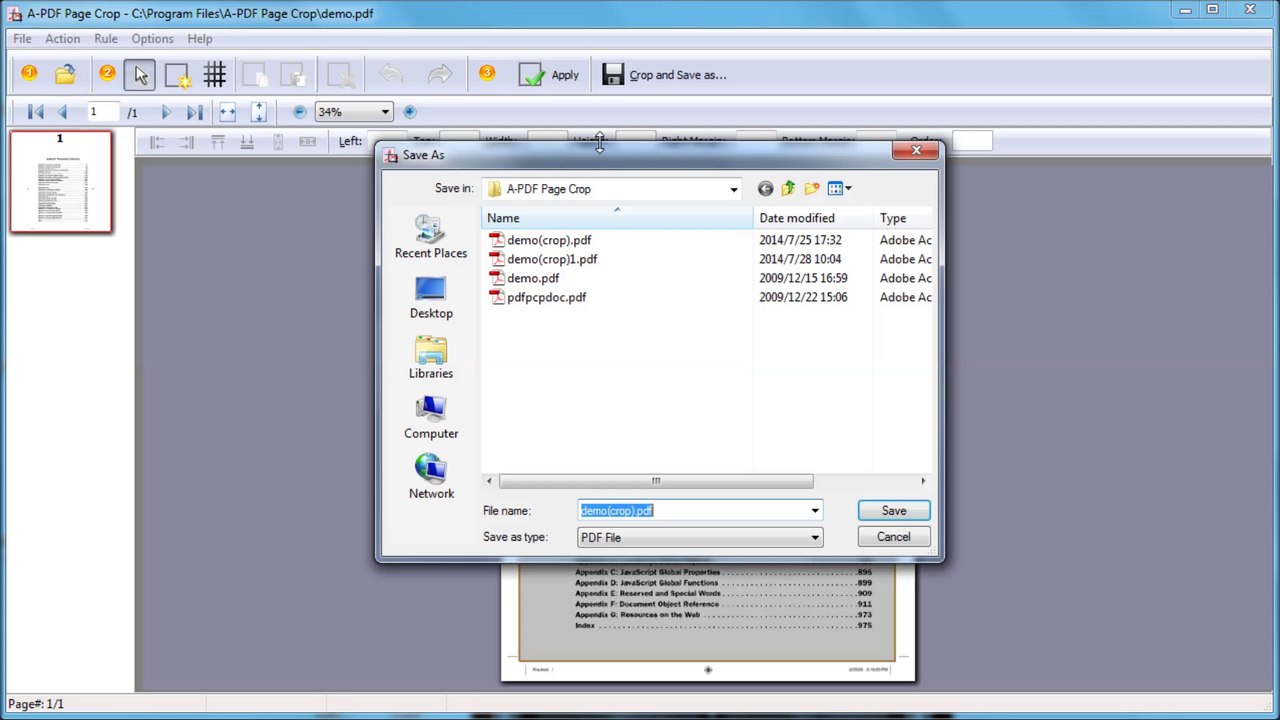This screenshot has height=720, width=1280.
Task: Go up one folder level
Action: pos(788,189)
